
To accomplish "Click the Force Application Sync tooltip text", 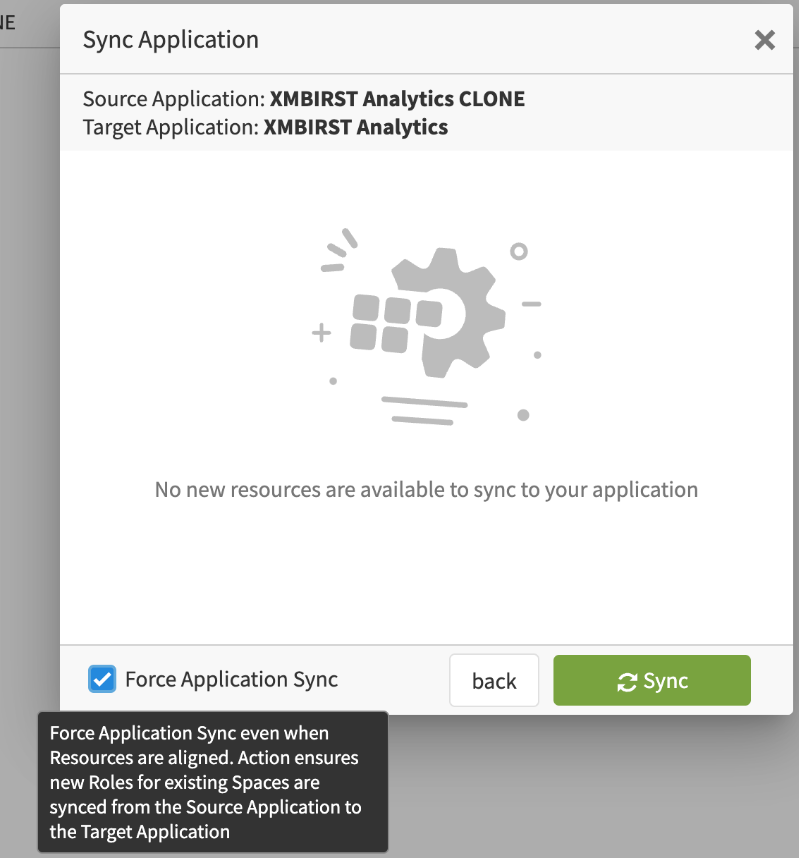I will coord(212,783).
